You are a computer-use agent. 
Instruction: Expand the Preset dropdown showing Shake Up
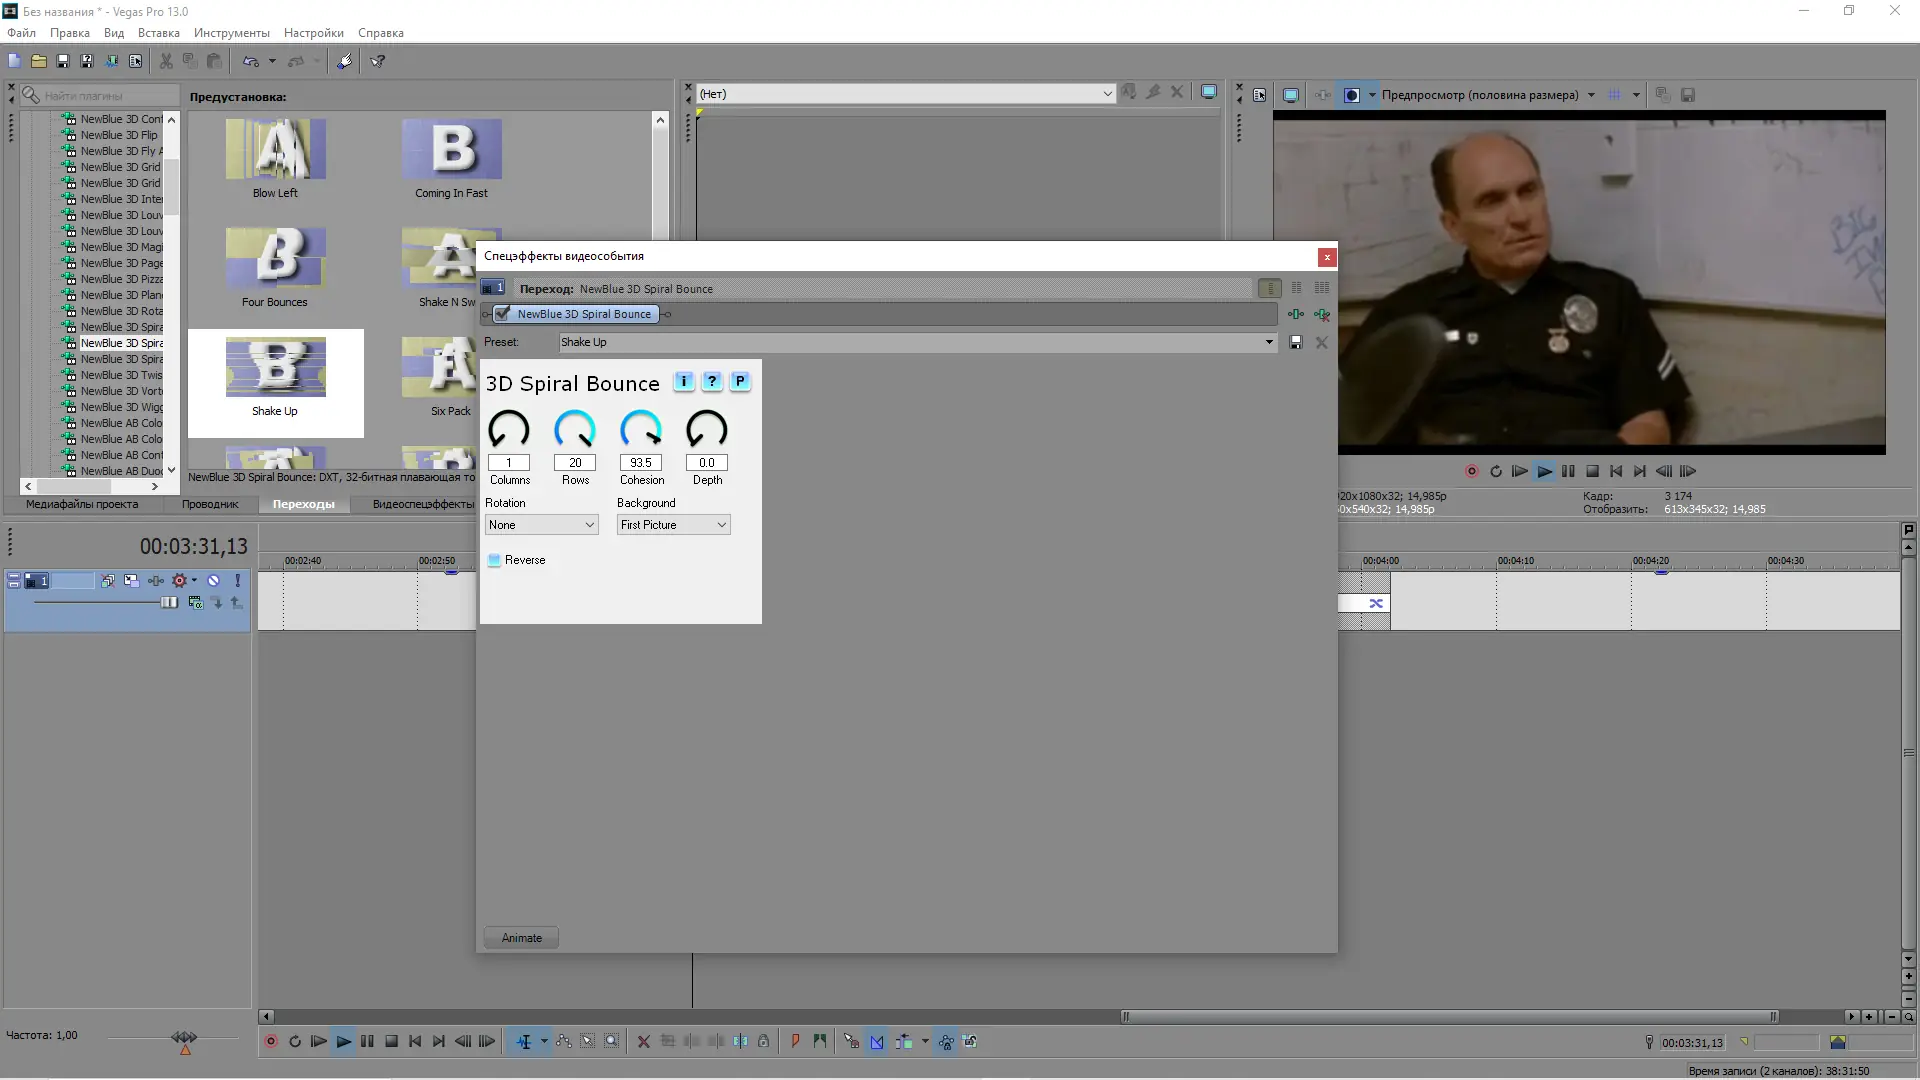(x=1269, y=342)
